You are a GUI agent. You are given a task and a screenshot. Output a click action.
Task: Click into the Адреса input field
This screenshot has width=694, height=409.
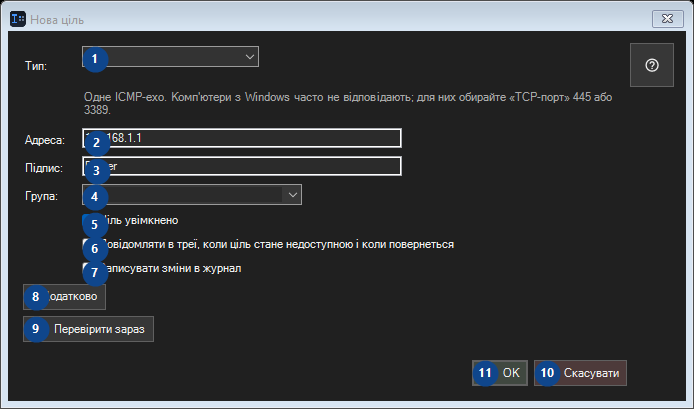(242, 138)
